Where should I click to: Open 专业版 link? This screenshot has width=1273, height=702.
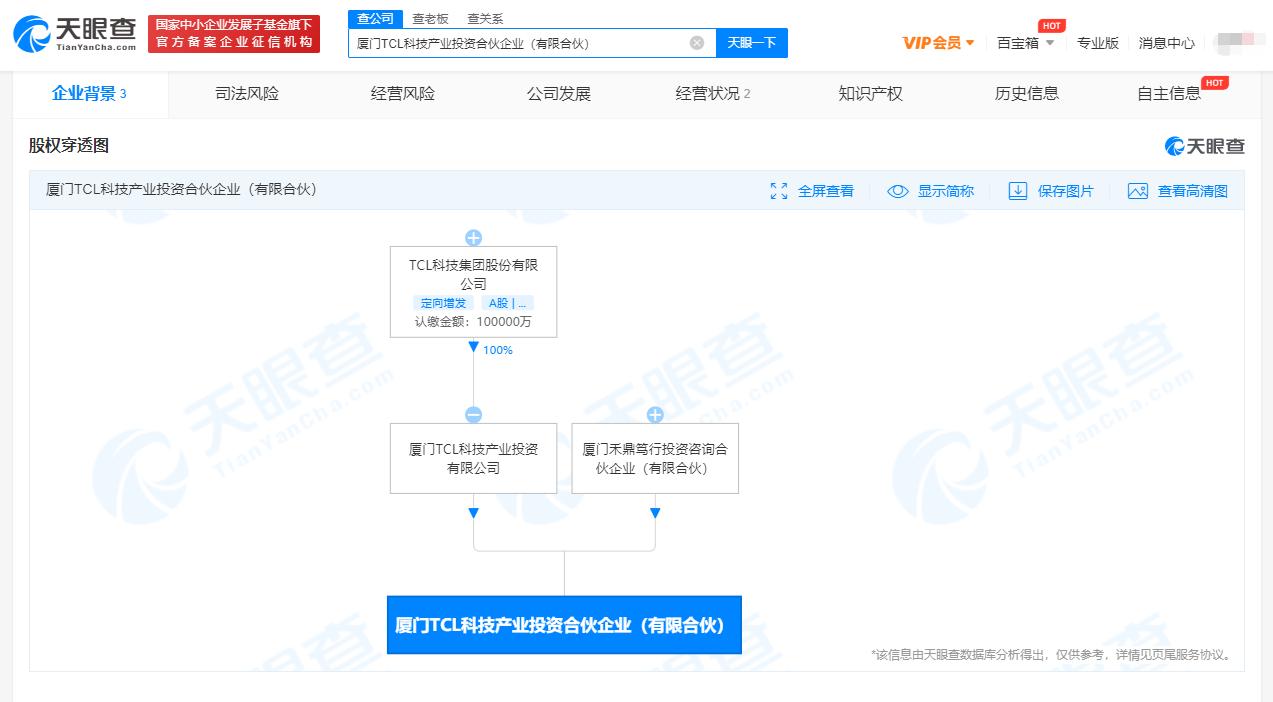pyautogui.click(x=1098, y=43)
